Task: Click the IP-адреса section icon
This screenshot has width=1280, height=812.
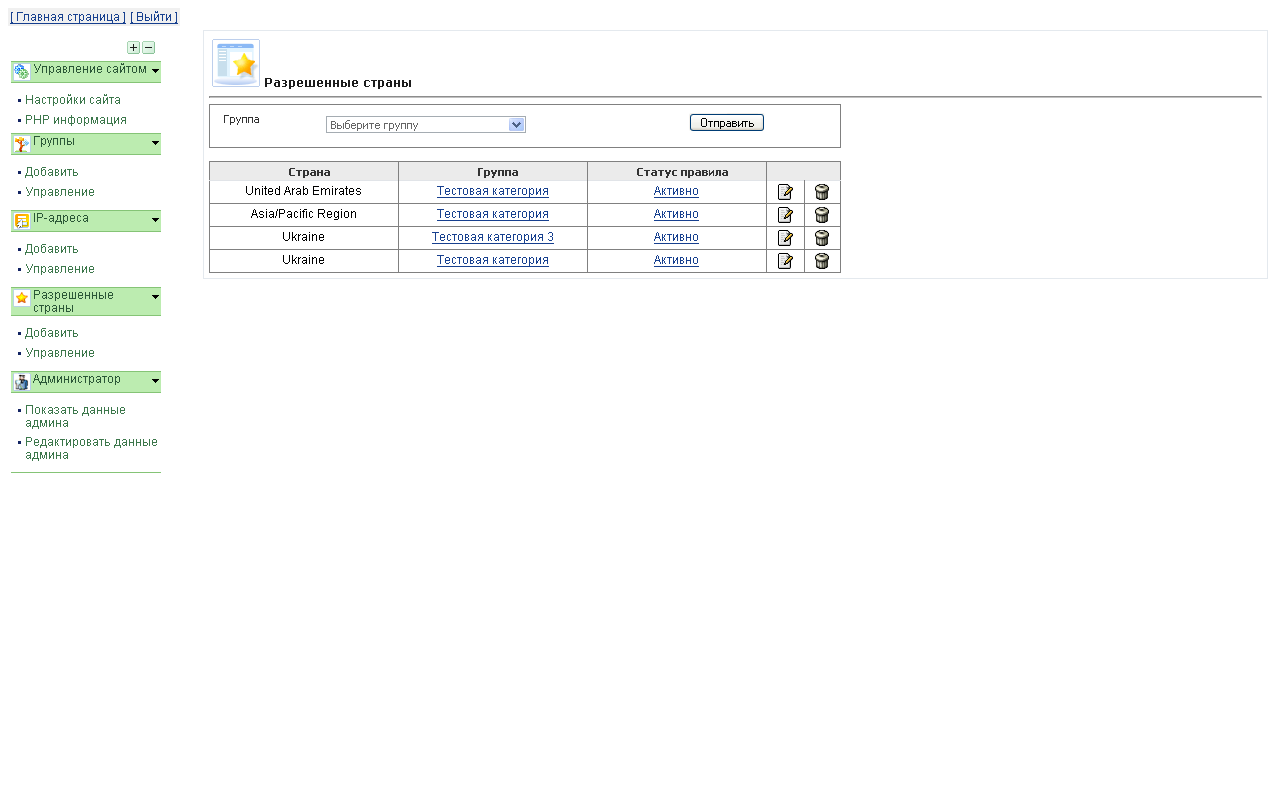Action: tap(21, 221)
